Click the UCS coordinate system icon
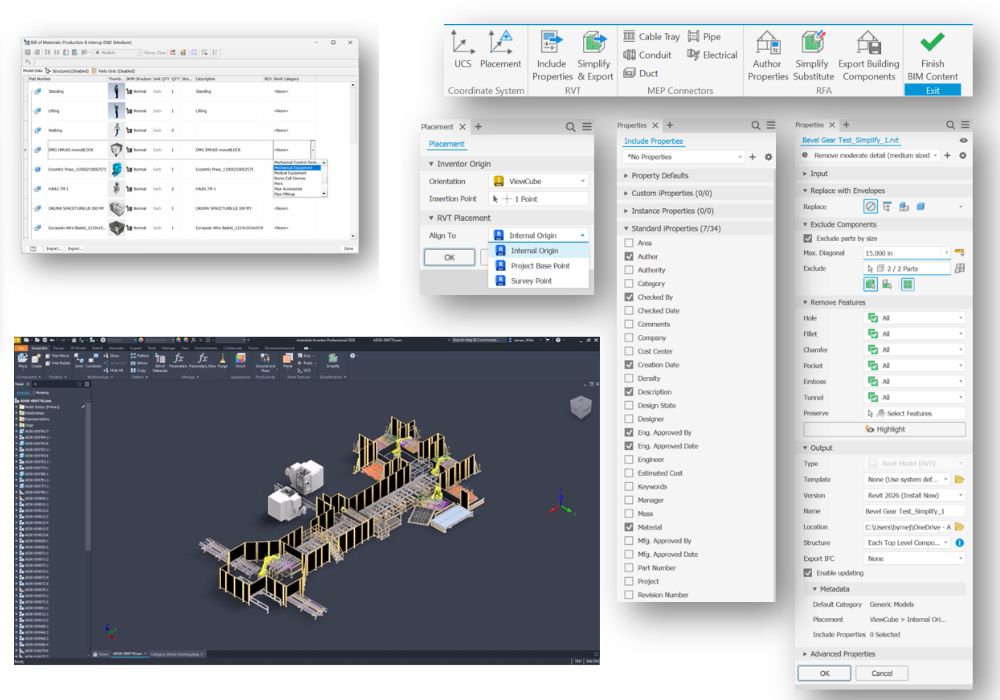The width and height of the screenshot is (1000, 700). [462, 43]
